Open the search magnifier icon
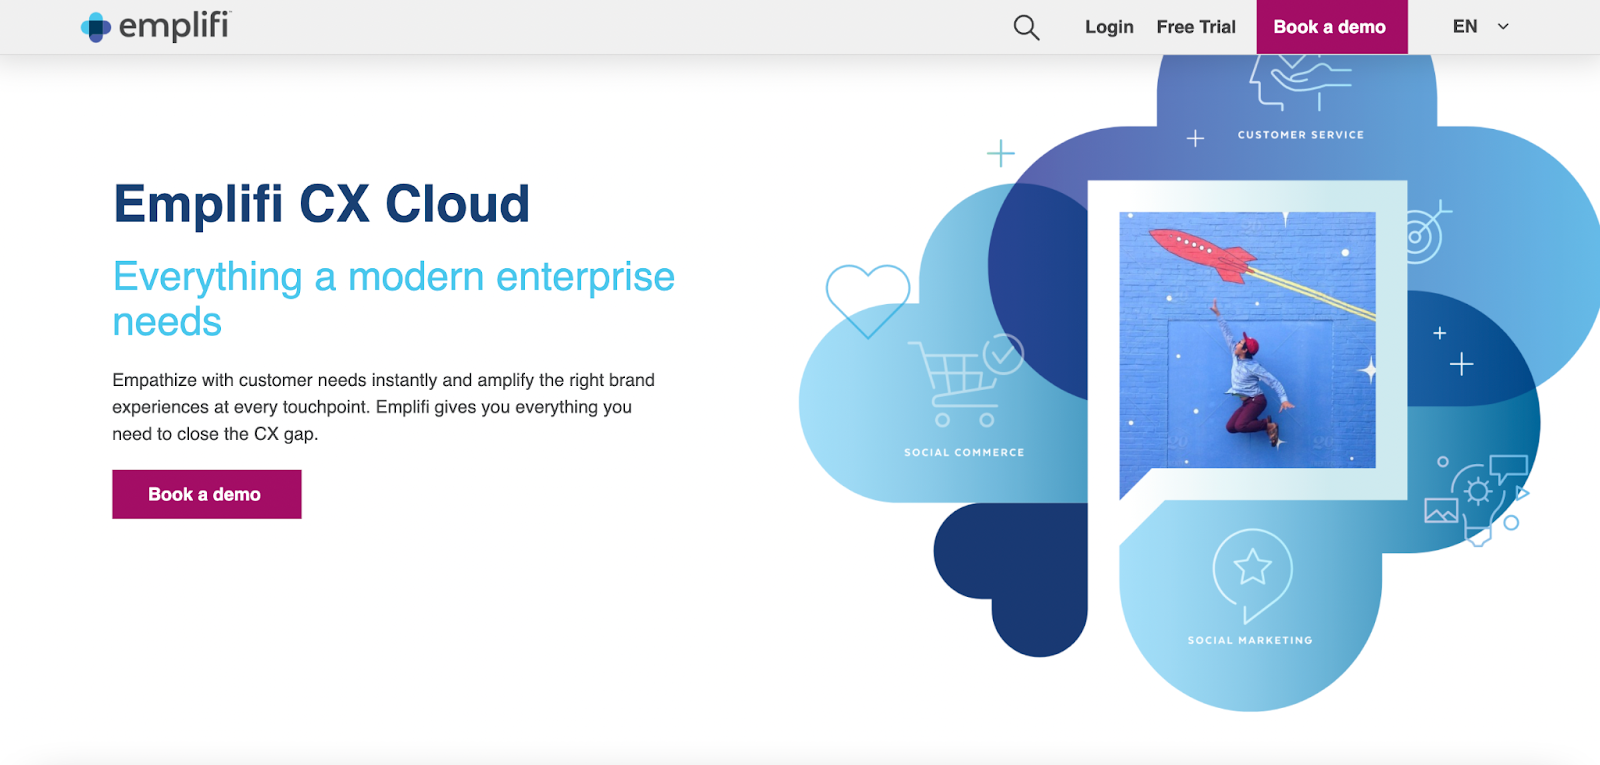The width and height of the screenshot is (1600, 765). pyautogui.click(x=1026, y=27)
